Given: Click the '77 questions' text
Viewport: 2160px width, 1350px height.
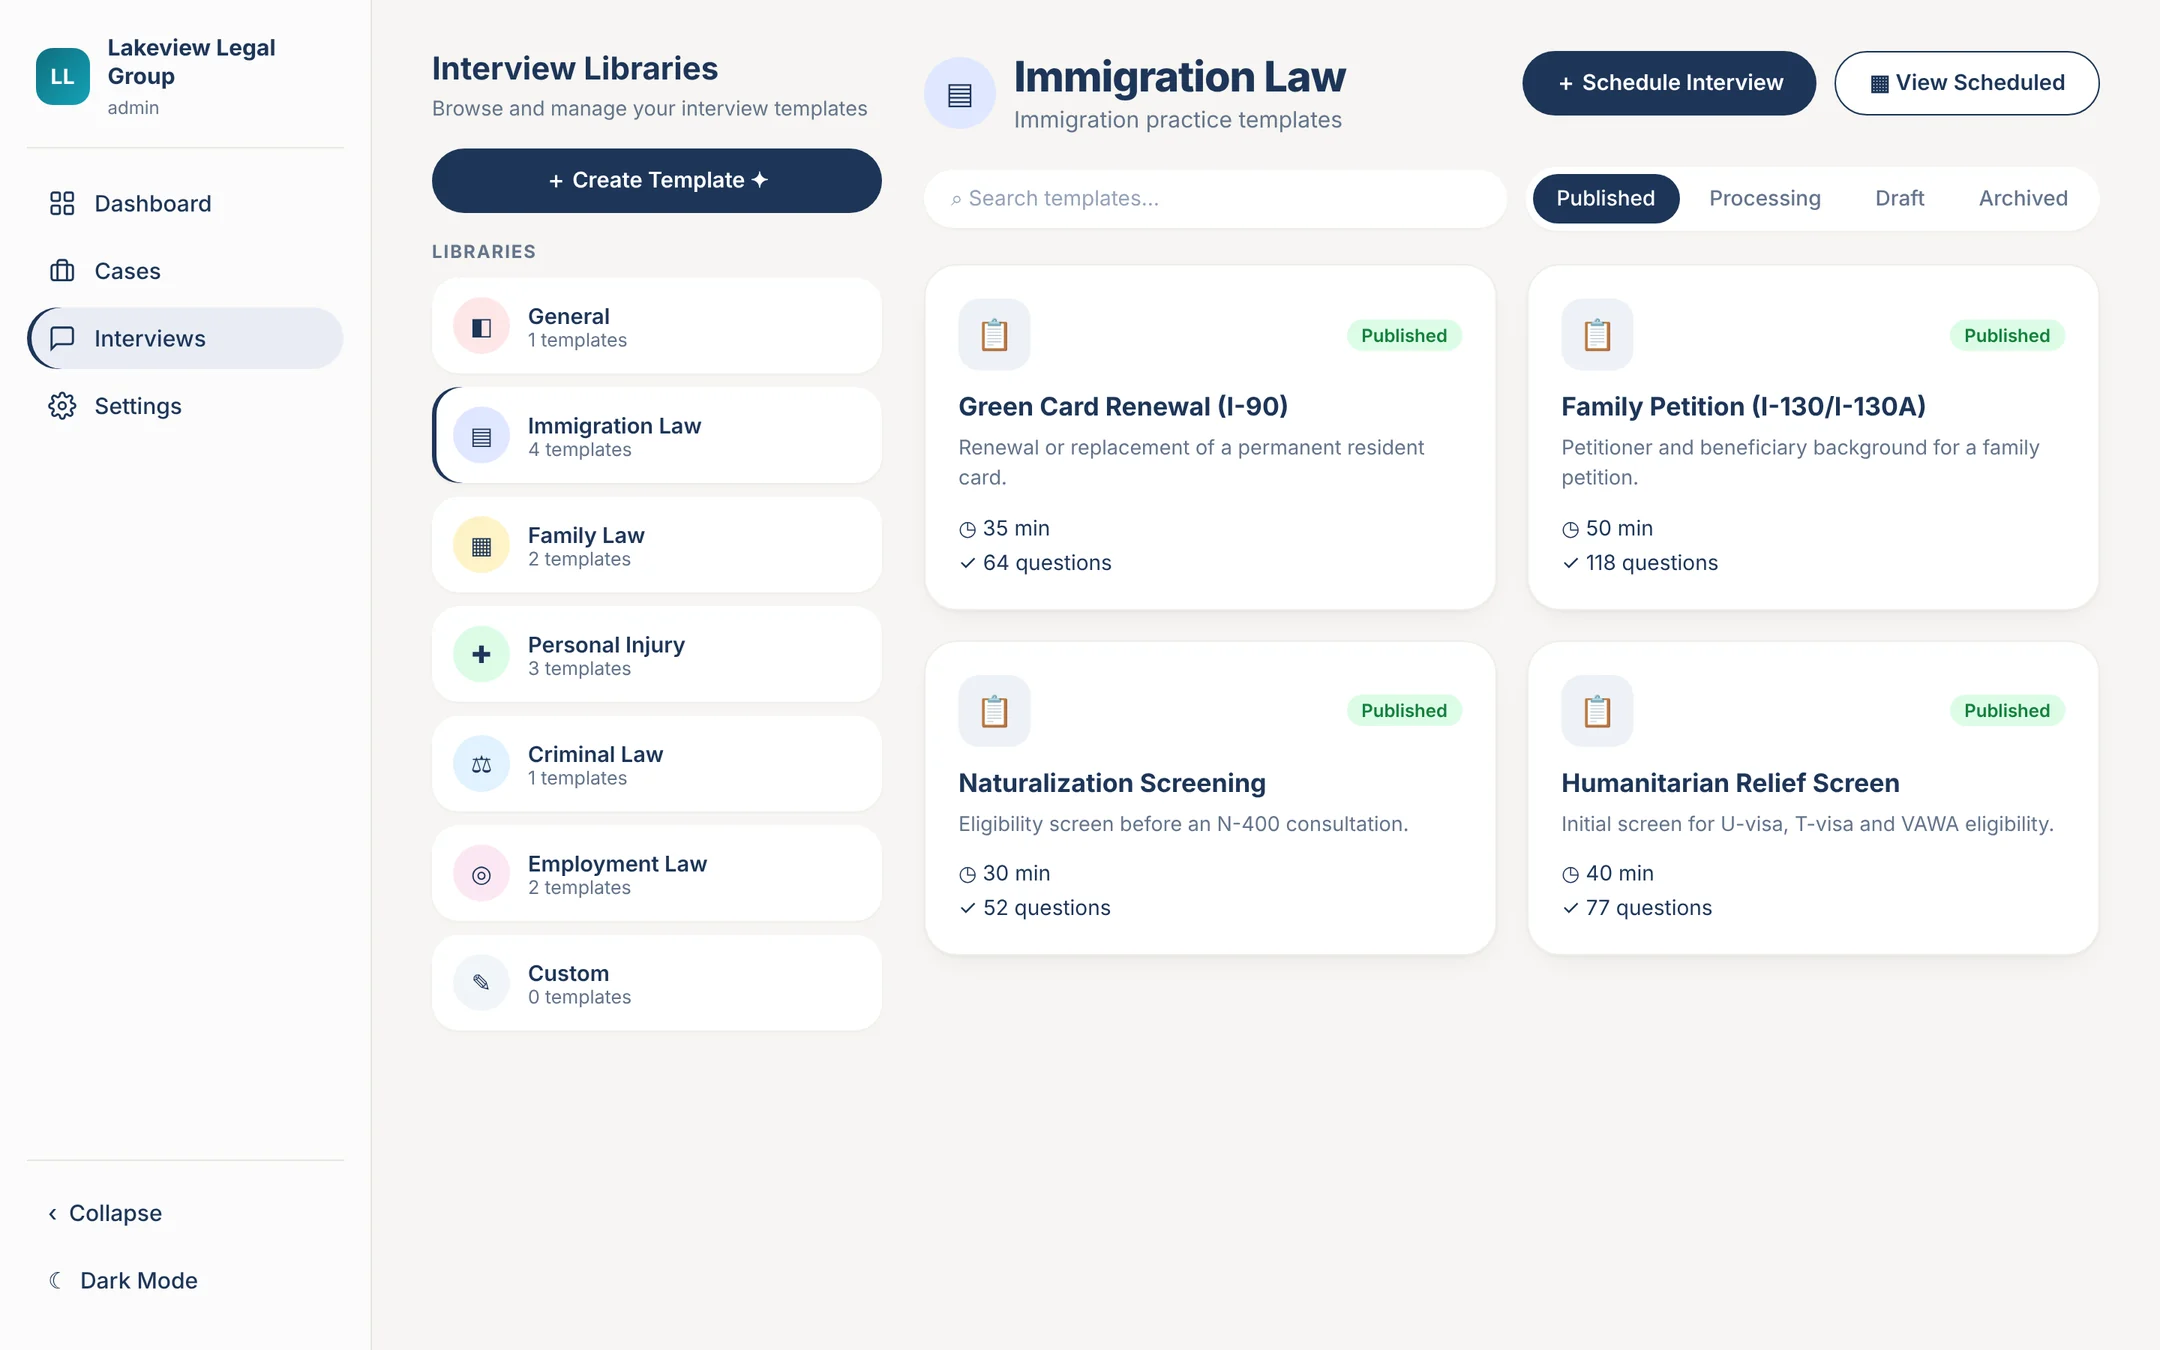Looking at the screenshot, I should (1649, 908).
